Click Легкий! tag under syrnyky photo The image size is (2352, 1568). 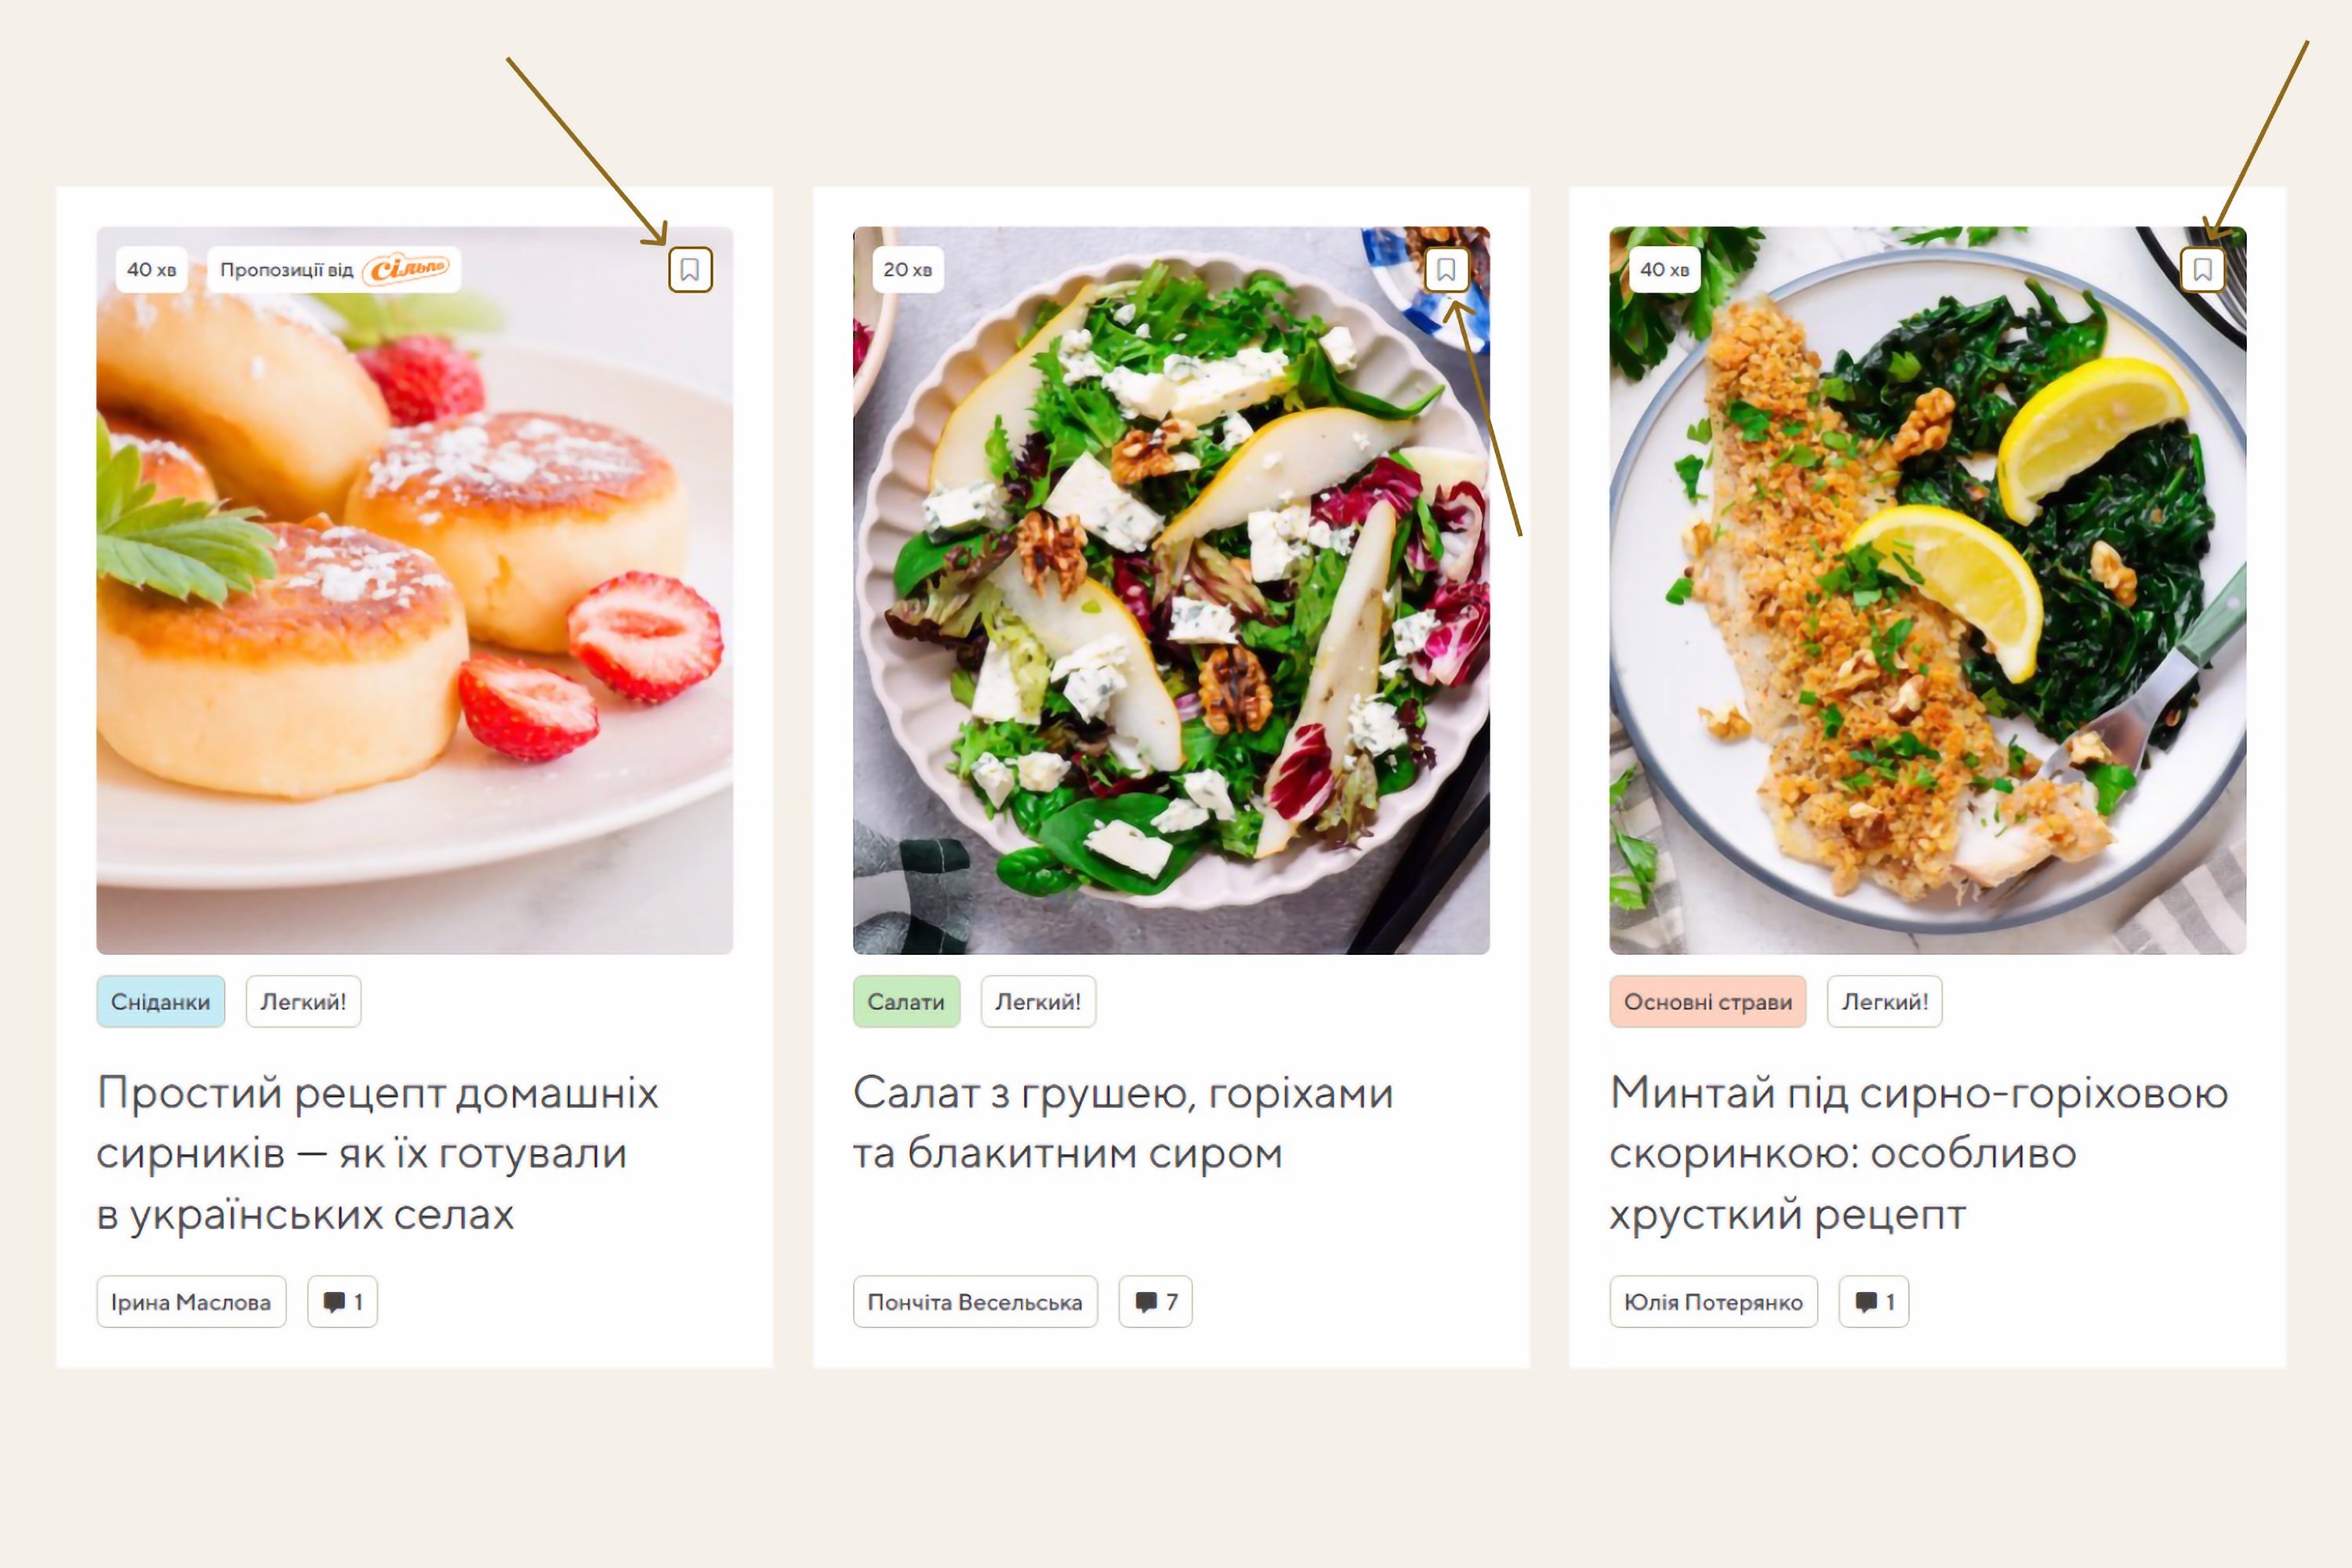click(x=303, y=1001)
